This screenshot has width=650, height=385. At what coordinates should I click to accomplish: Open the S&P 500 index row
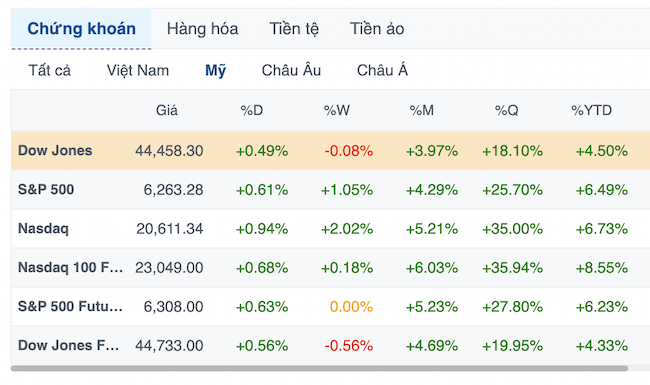tap(330, 189)
